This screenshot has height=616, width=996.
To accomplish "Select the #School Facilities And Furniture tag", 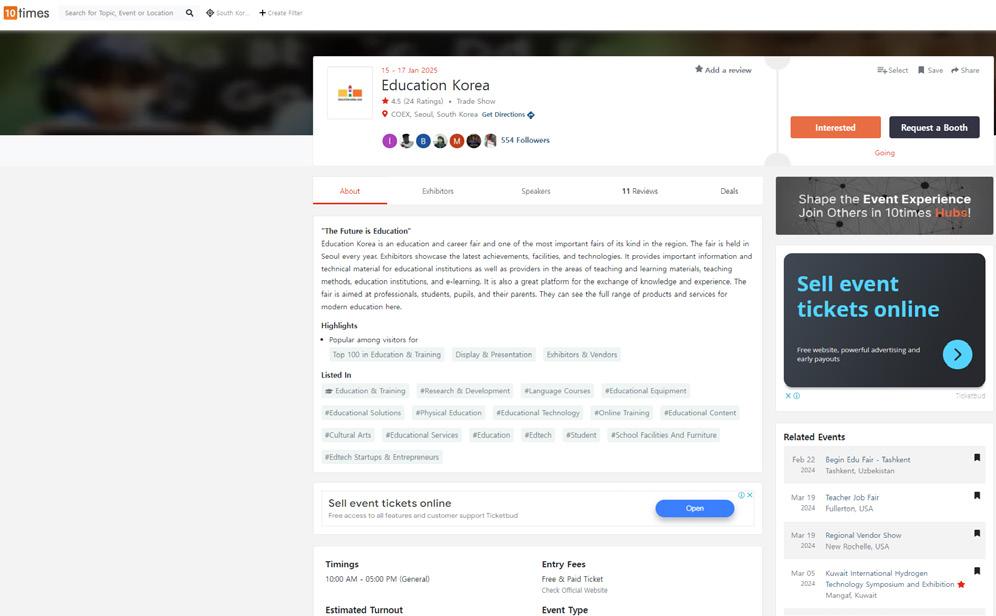I will tap(664, 435).
